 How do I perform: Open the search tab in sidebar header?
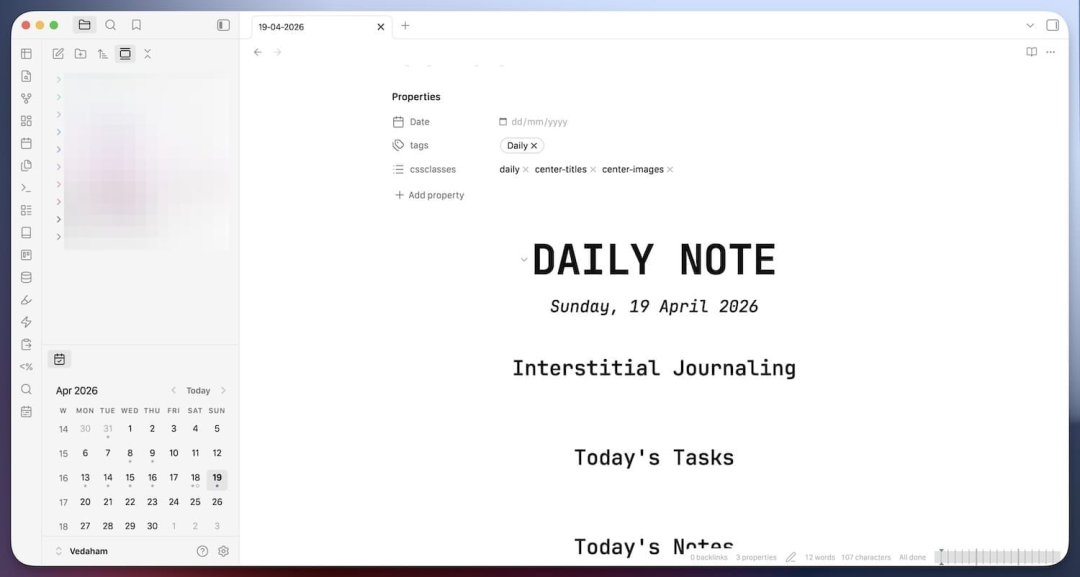[x=110, y=25]
